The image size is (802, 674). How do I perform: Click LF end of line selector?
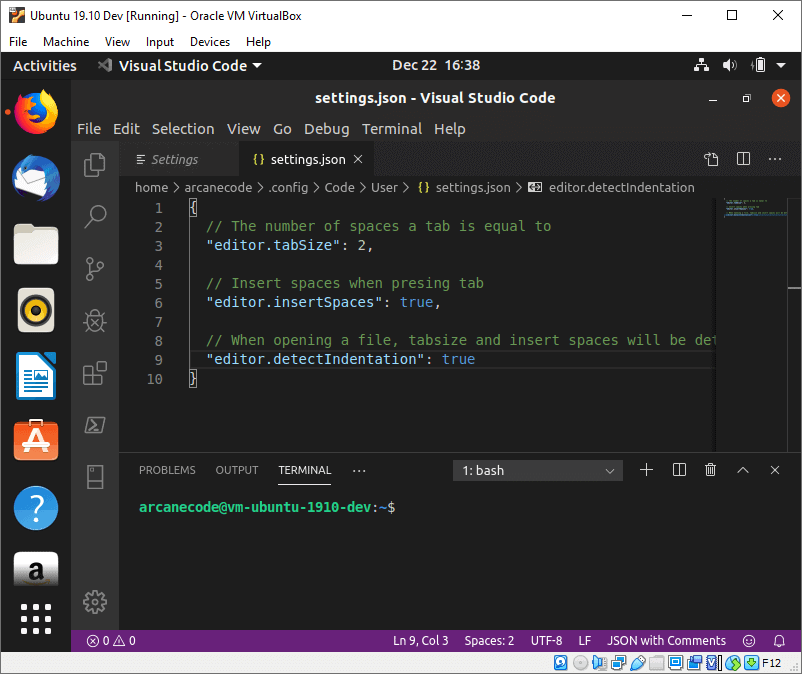pyautogui.click(x=585, y=641)
